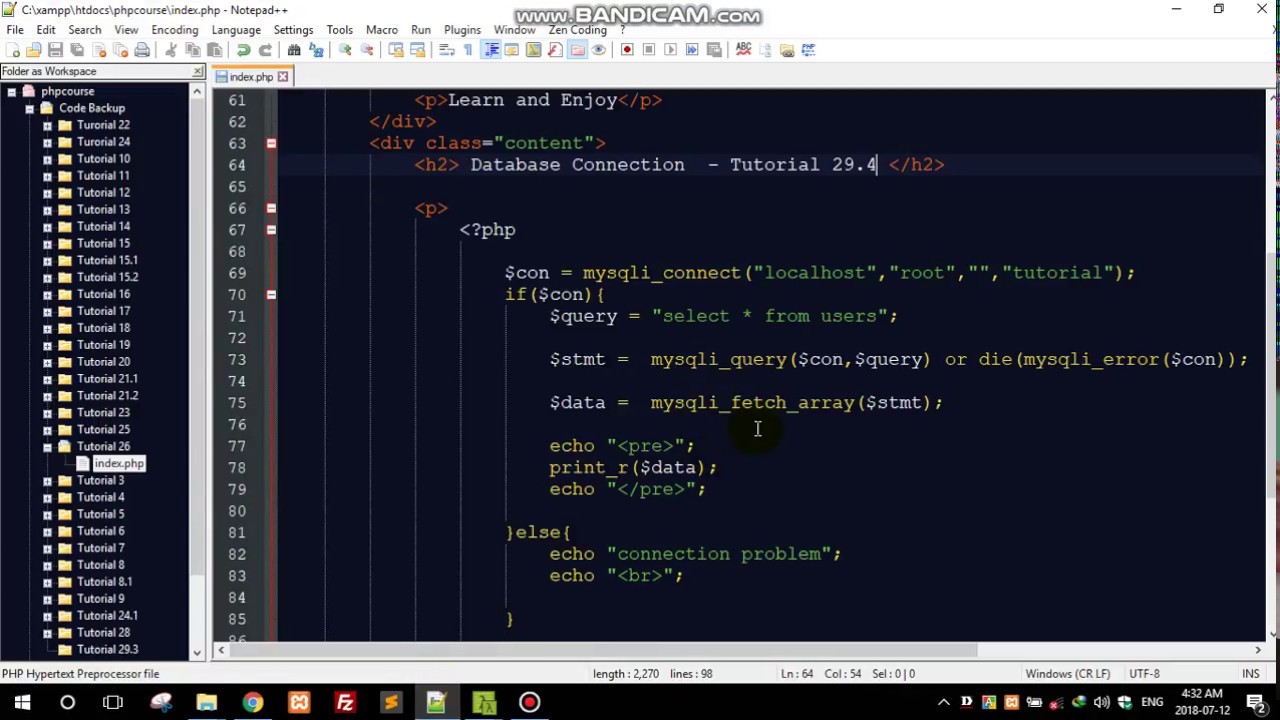This screenshot has width=1280, height=720.
Task: Click the Zoom Out toolbar icon
Action: coord(367,50)
